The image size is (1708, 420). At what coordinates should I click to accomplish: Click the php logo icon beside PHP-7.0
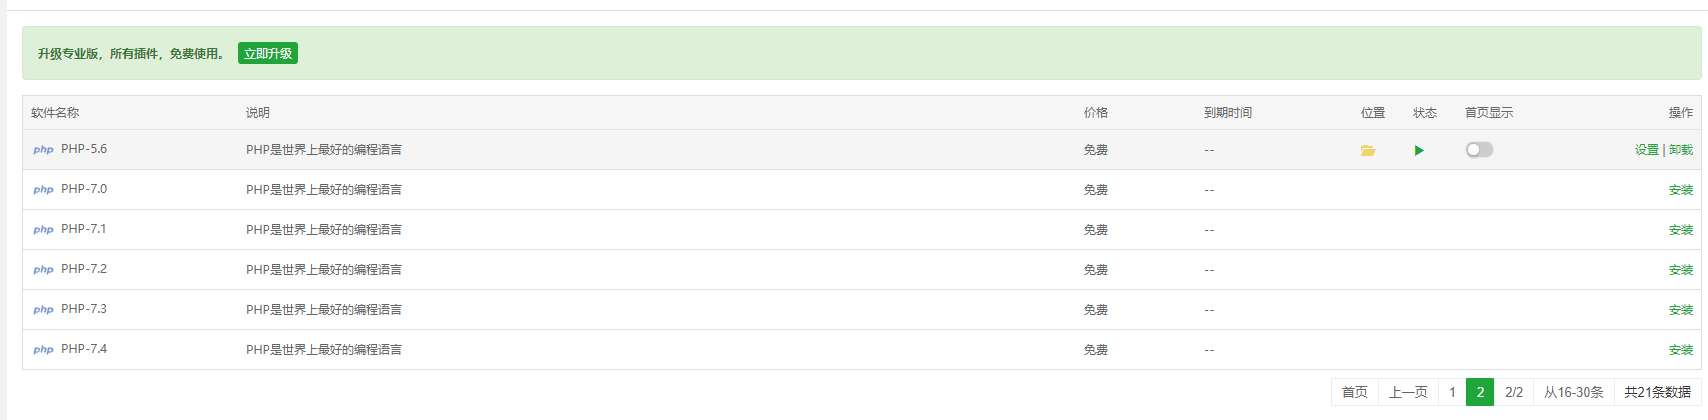point(43,190)
